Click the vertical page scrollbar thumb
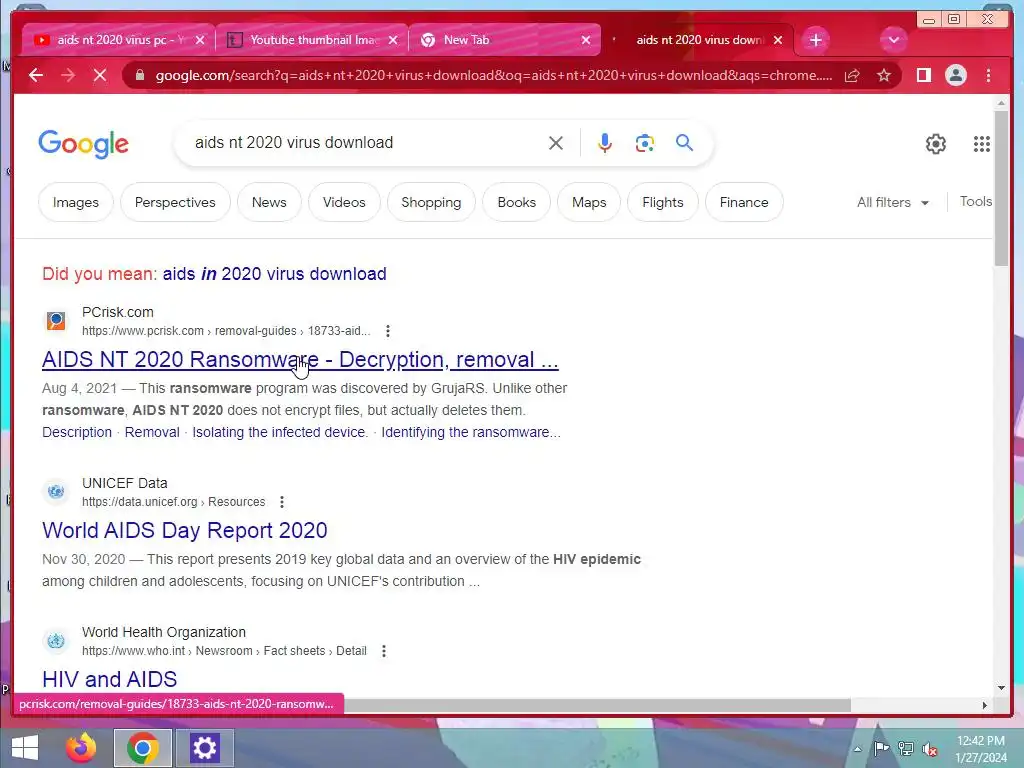 pyautogui.click(x=1001, y=188)
